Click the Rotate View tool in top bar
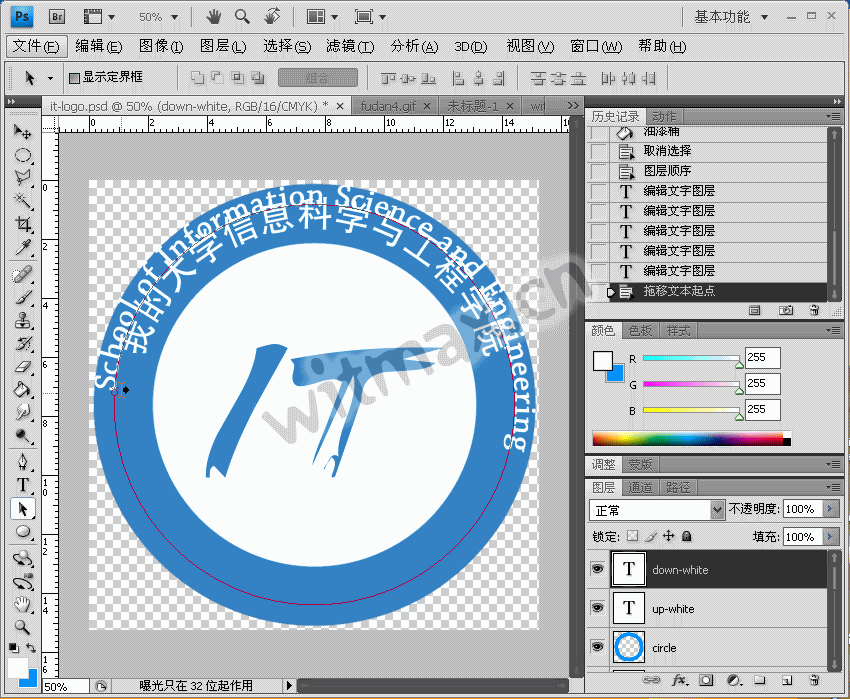This screenshot has height=699, width=850. pyautogui.click(x=272, y=16)
